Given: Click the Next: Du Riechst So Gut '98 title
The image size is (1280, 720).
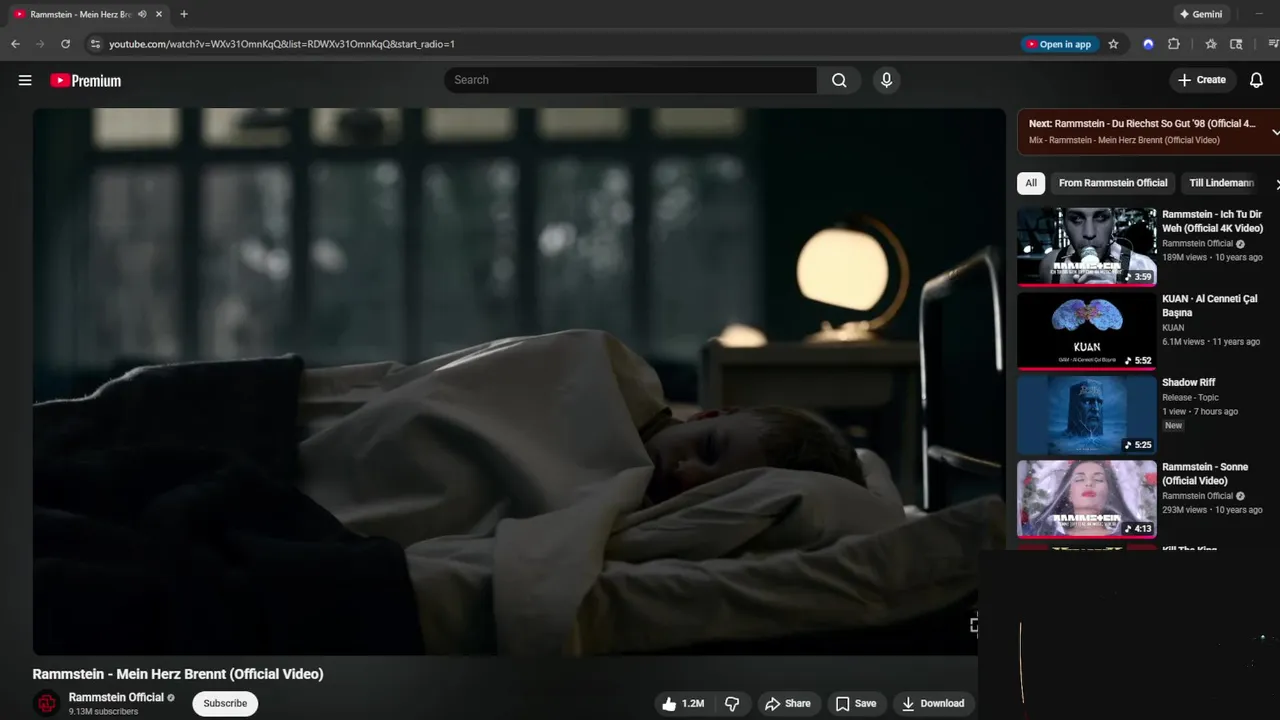Looking at the screenshot, I should (x=1142, y=124).
